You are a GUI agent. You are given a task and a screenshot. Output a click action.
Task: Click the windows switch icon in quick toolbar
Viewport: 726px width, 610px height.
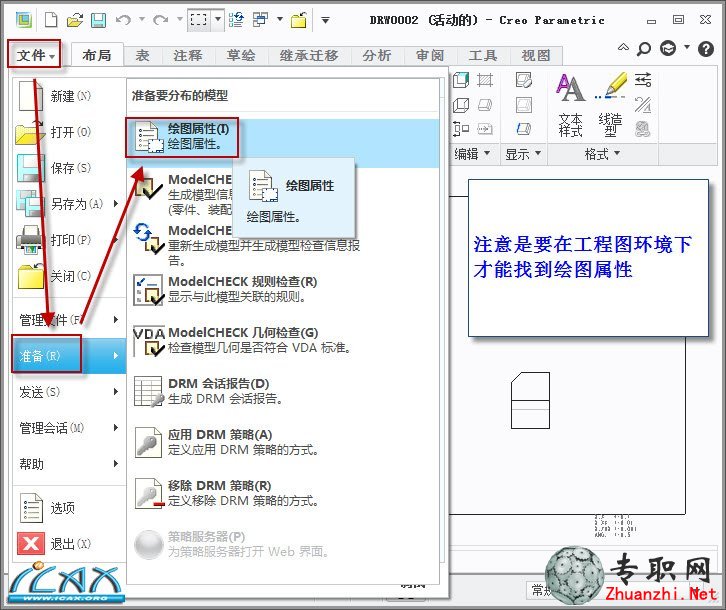point(261,20)
